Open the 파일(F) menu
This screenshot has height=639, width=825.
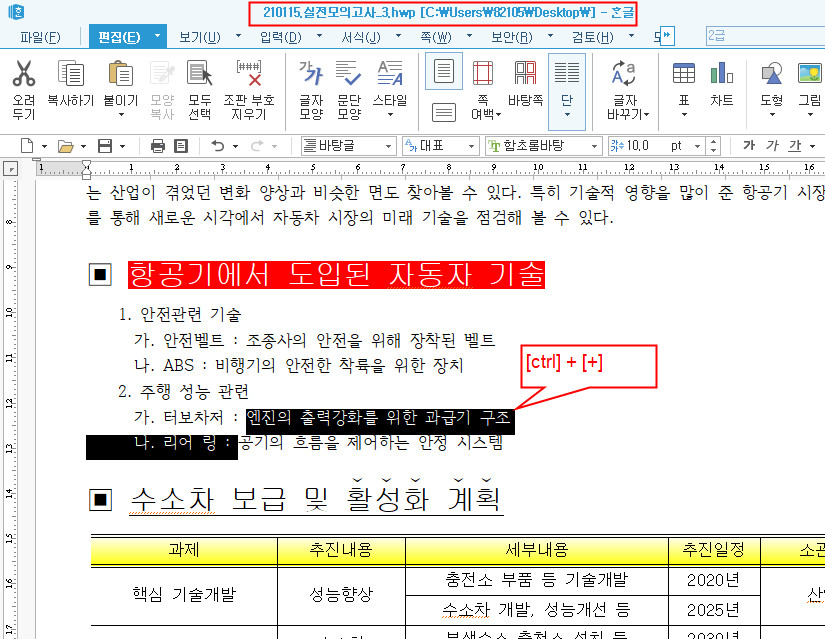tap(40, 38)
